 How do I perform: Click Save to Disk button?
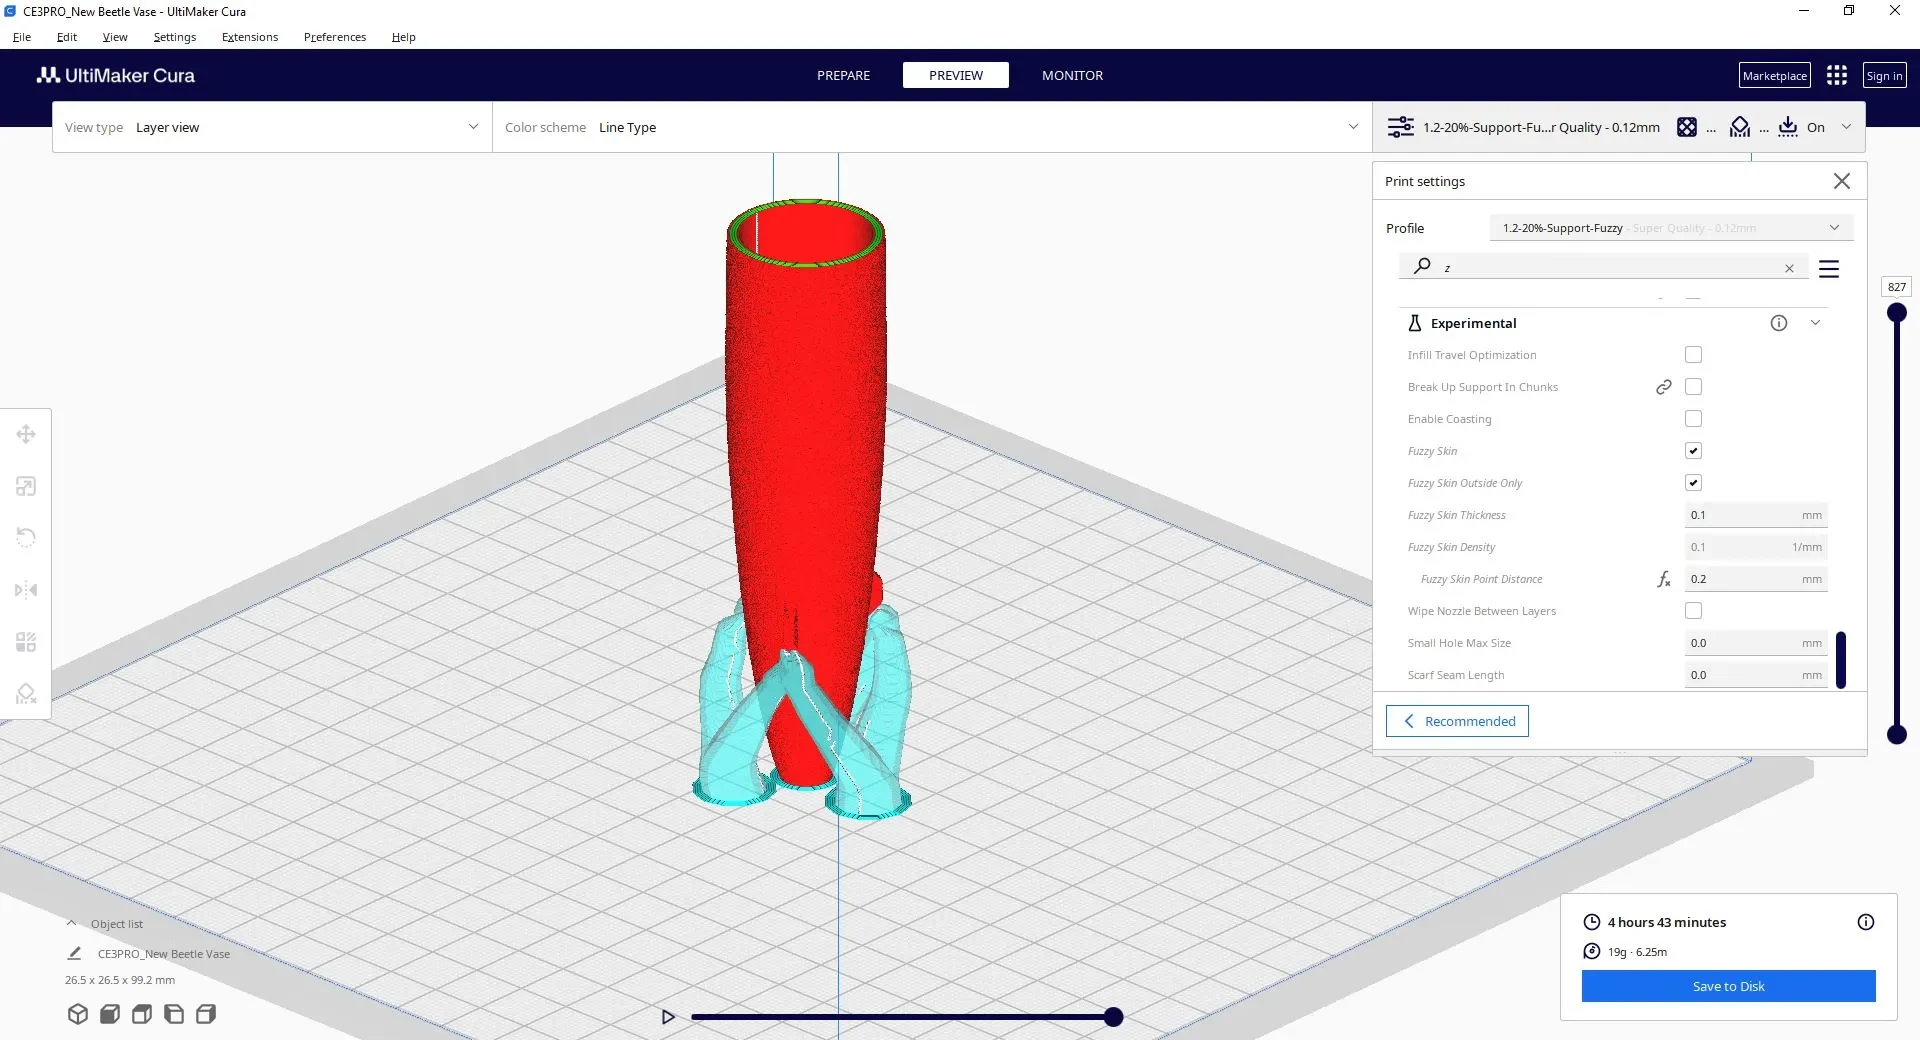coord(1729,986)
